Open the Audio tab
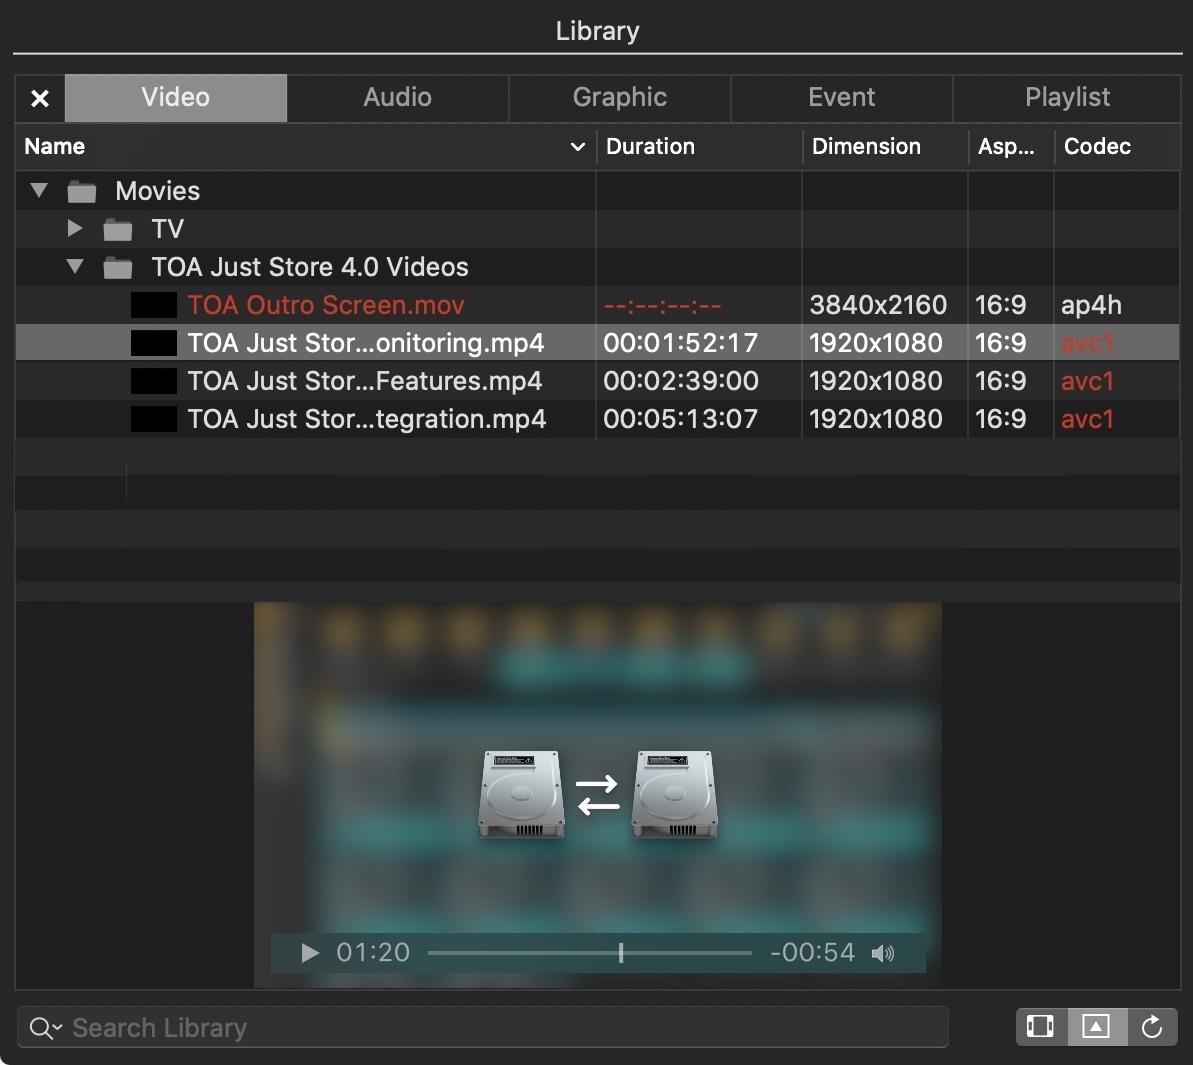This screenshot has height=1065, width=1193. 397,97
